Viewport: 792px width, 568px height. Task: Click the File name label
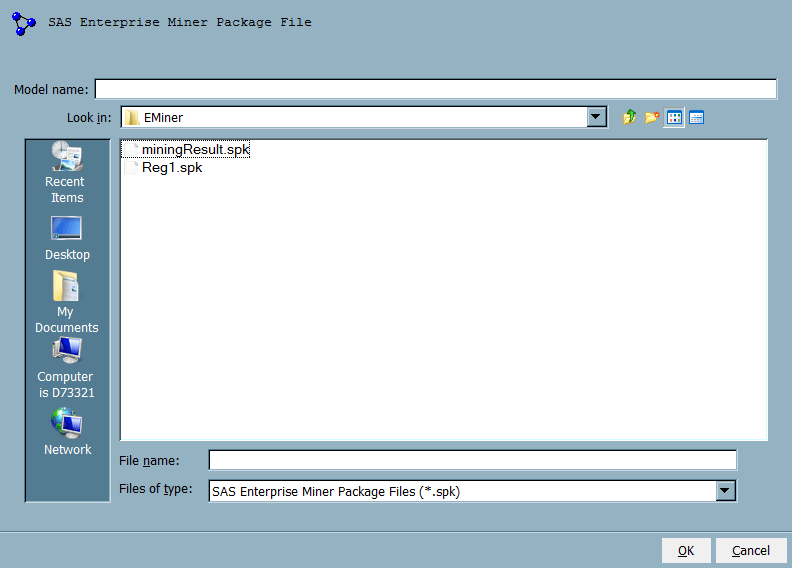point(149,460)
